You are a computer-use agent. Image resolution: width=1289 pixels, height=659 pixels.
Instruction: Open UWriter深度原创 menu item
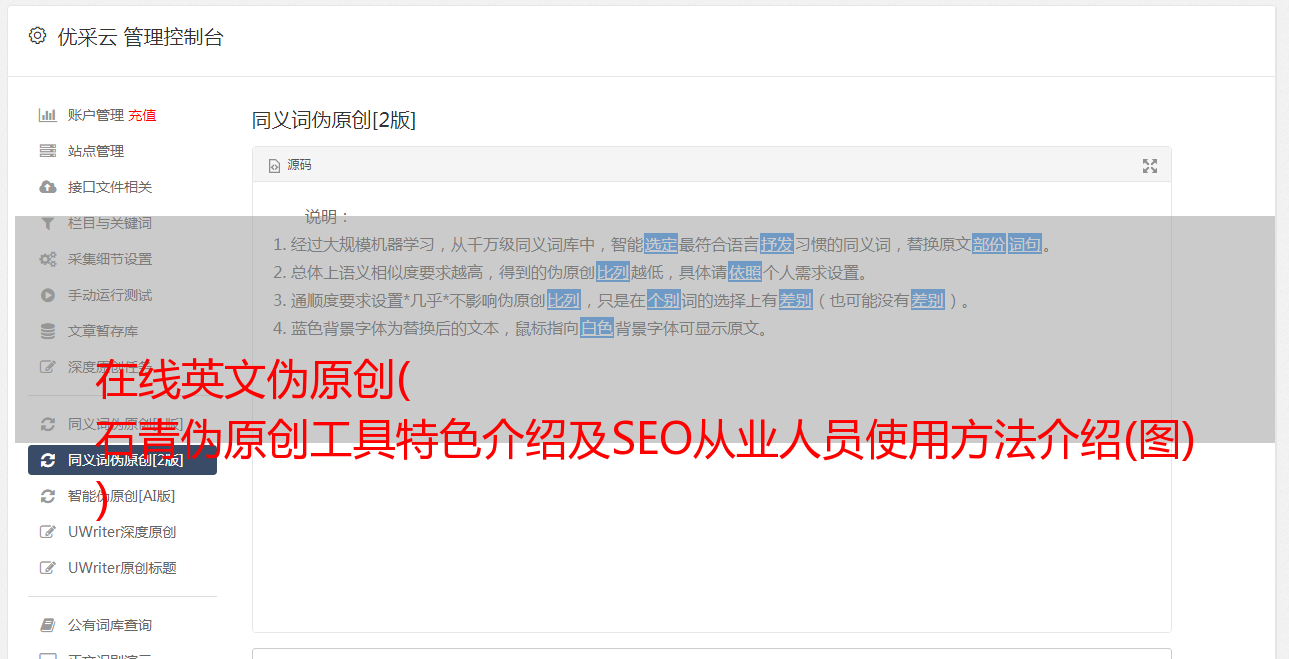tap(122, 532)
